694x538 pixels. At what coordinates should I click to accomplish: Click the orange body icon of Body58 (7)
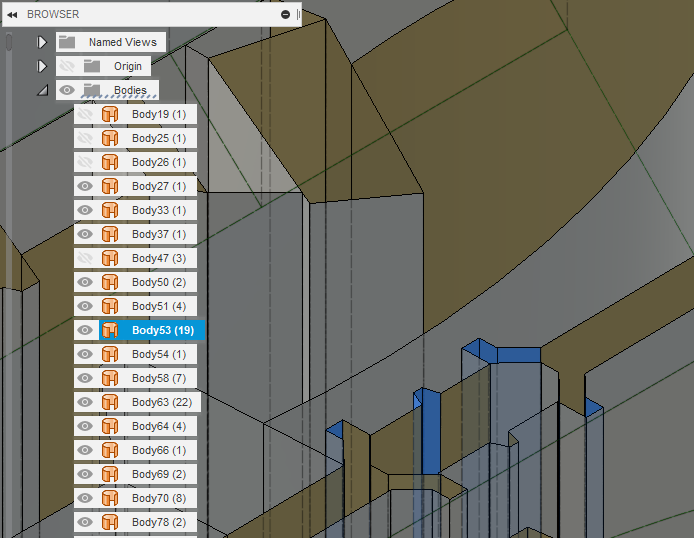click(x=110, y=378)
